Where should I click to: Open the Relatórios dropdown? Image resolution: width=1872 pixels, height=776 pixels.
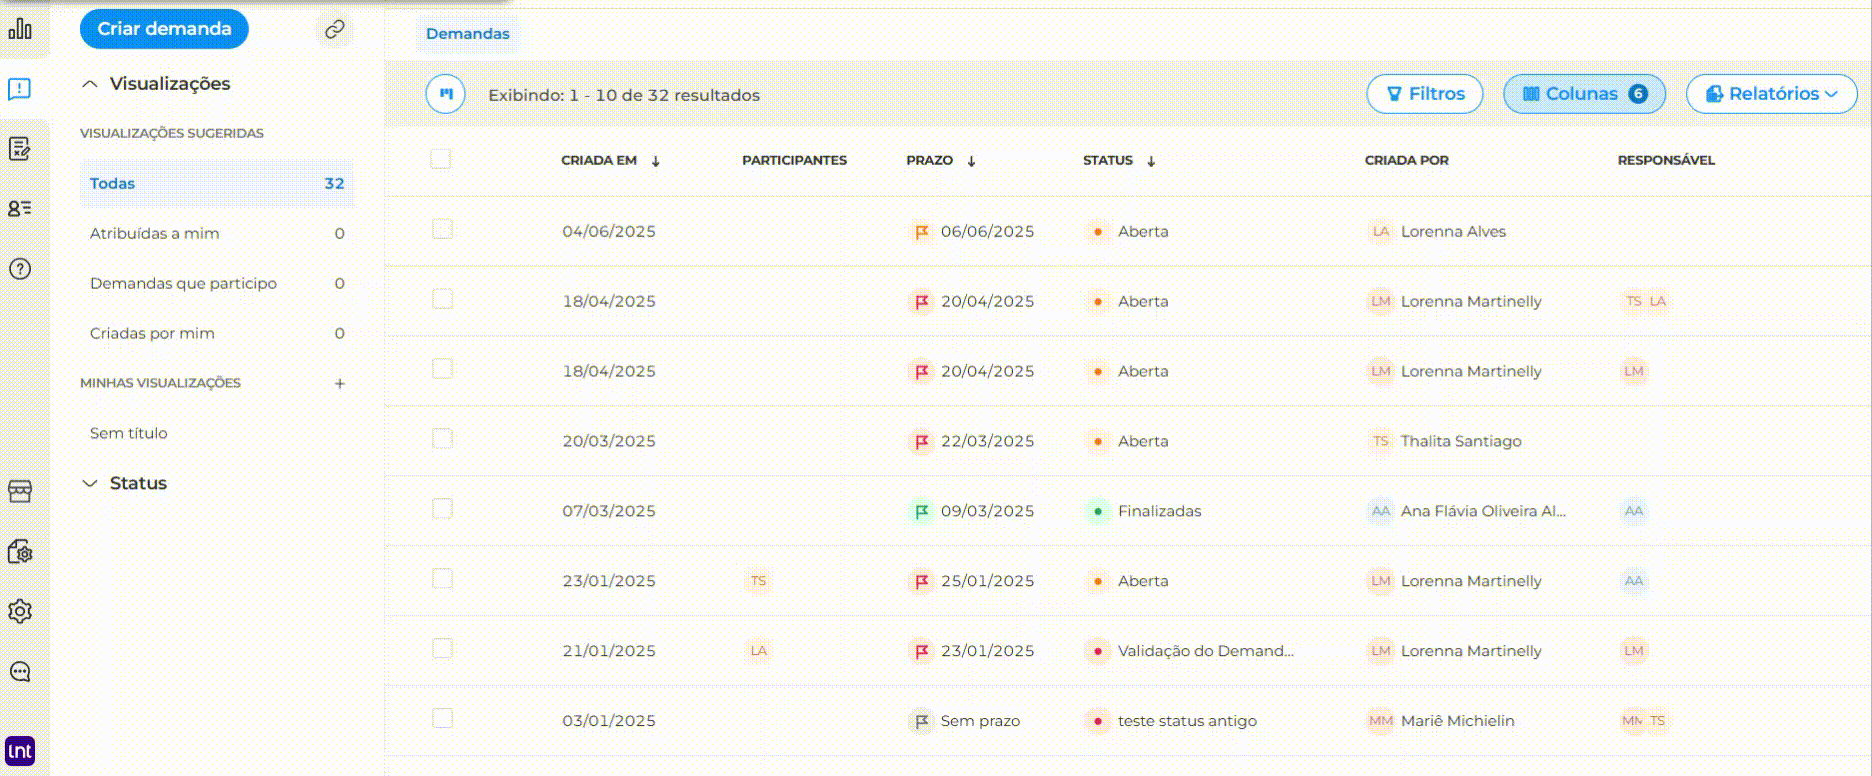(1771, 94)
